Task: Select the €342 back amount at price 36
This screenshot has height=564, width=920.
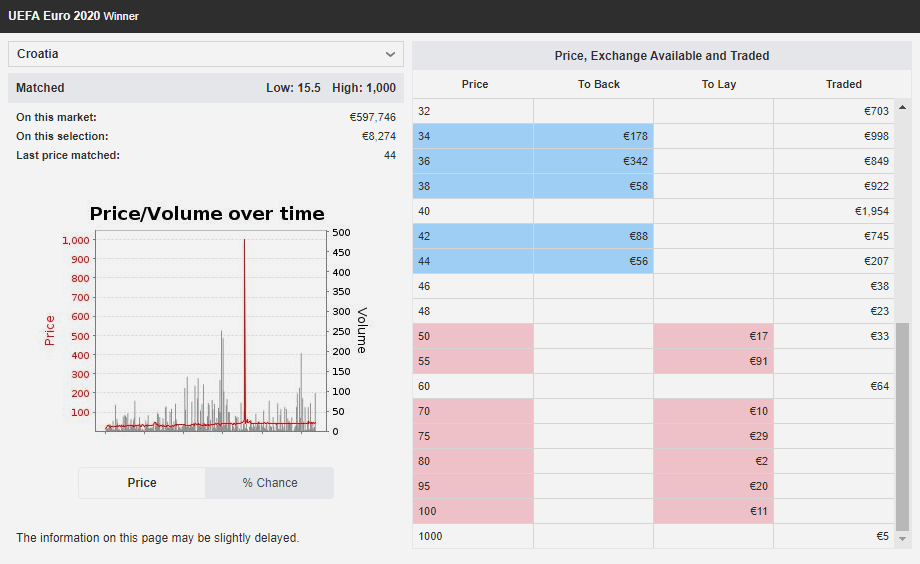Action: [593, 161]
